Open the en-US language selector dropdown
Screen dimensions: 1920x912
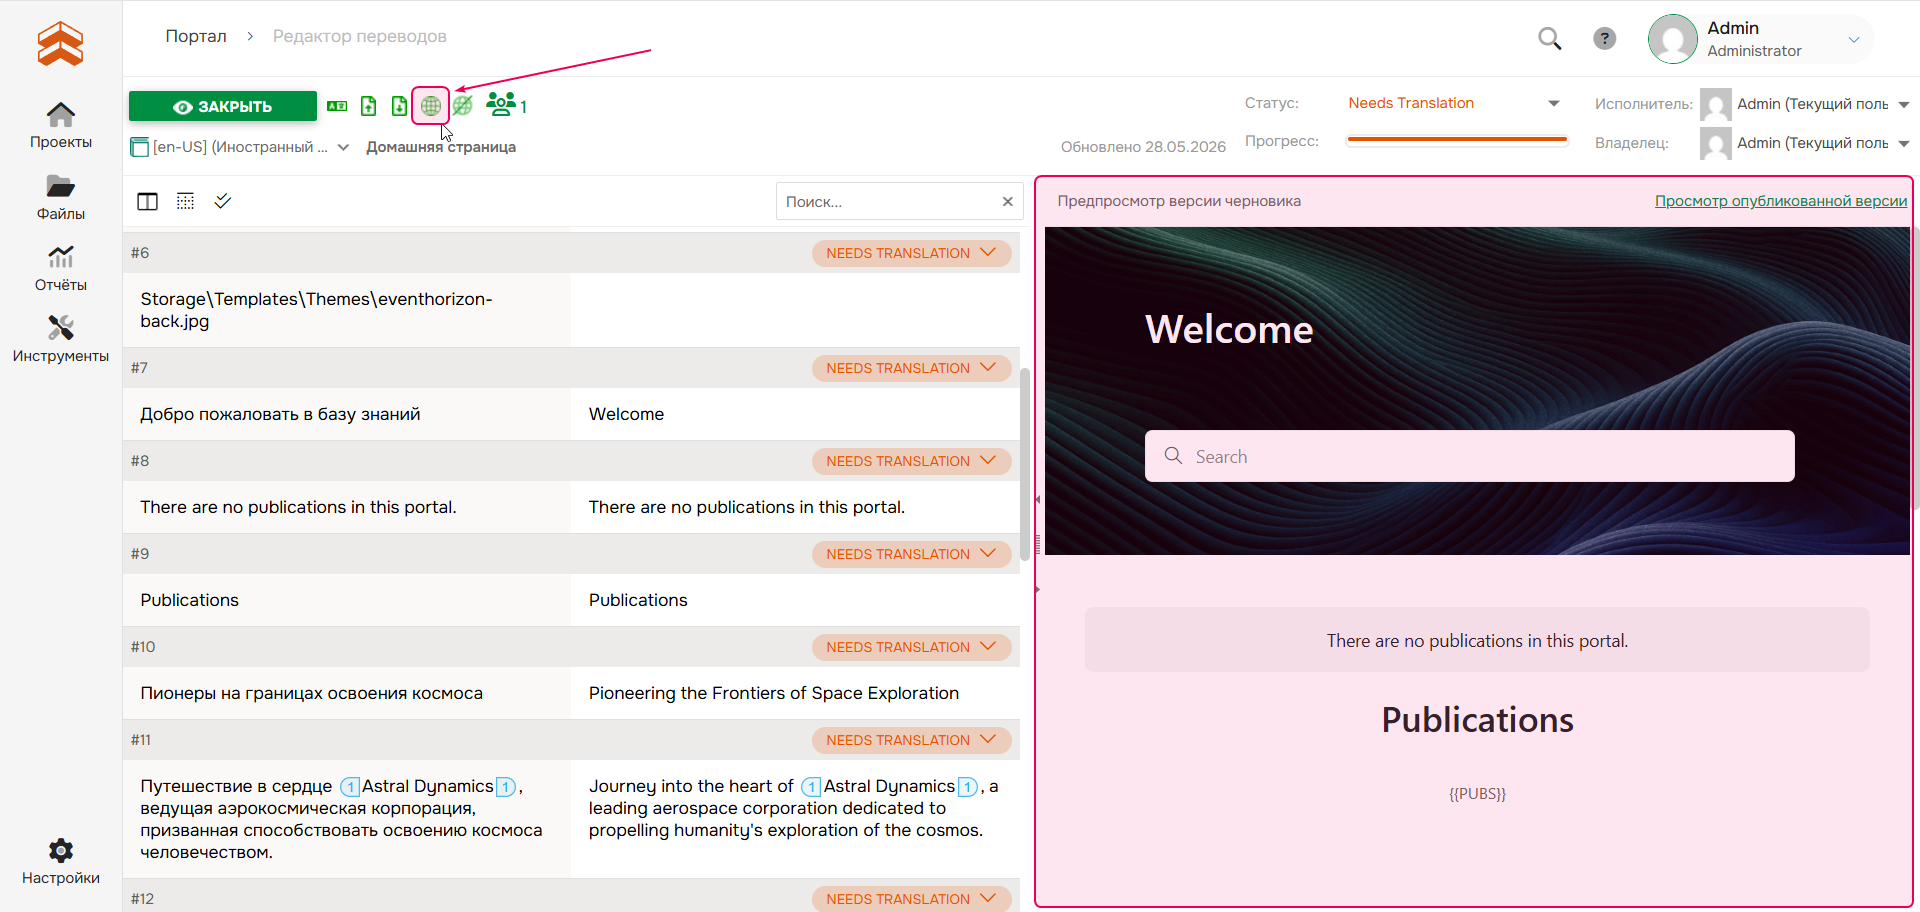click(x=240, y=147)
